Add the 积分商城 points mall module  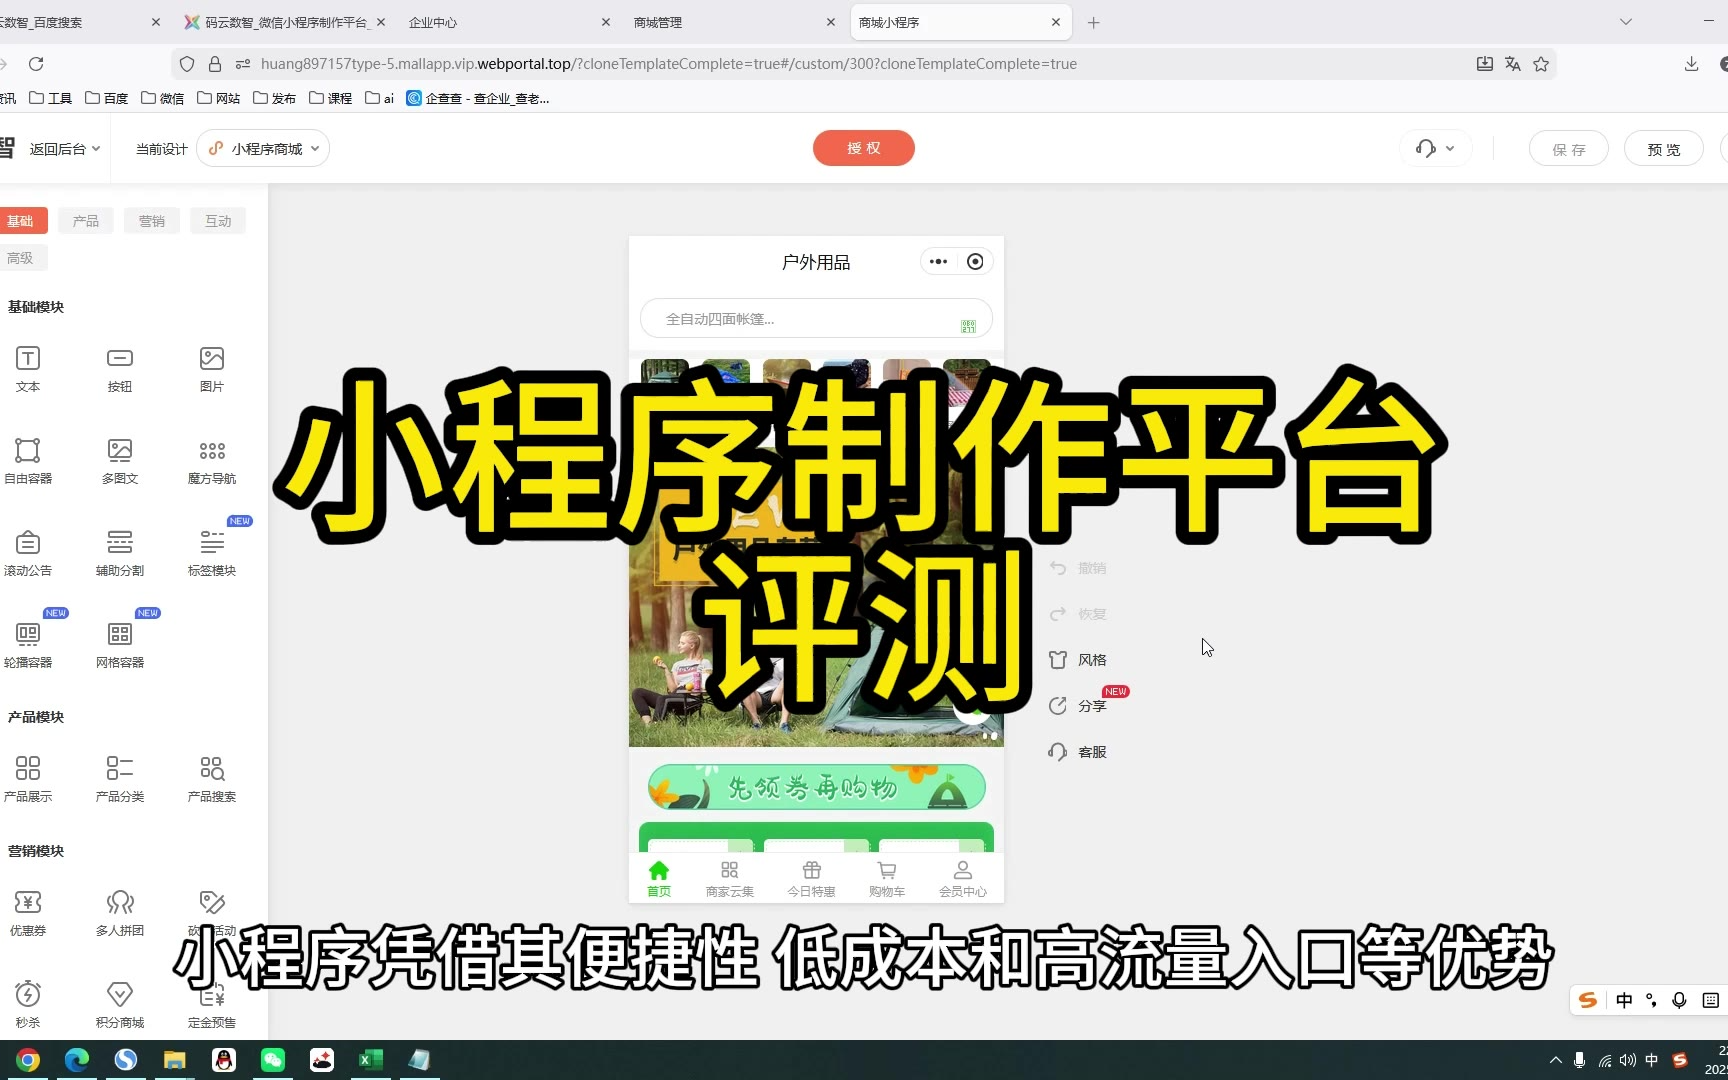(x=120, y=1005)
